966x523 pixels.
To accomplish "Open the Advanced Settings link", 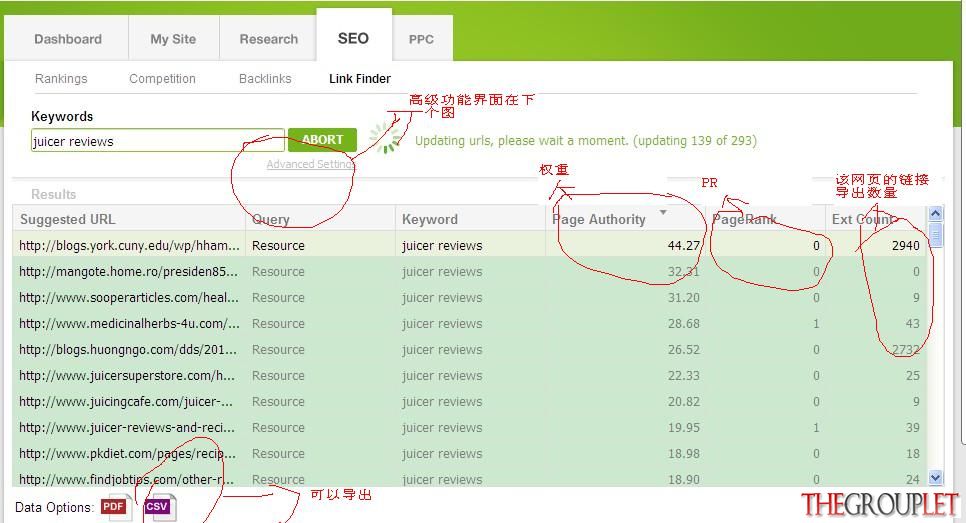I will 310,164.
